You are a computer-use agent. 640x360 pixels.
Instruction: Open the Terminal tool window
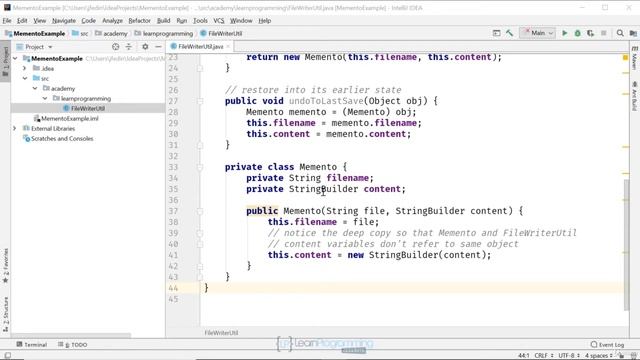point(31,344)
